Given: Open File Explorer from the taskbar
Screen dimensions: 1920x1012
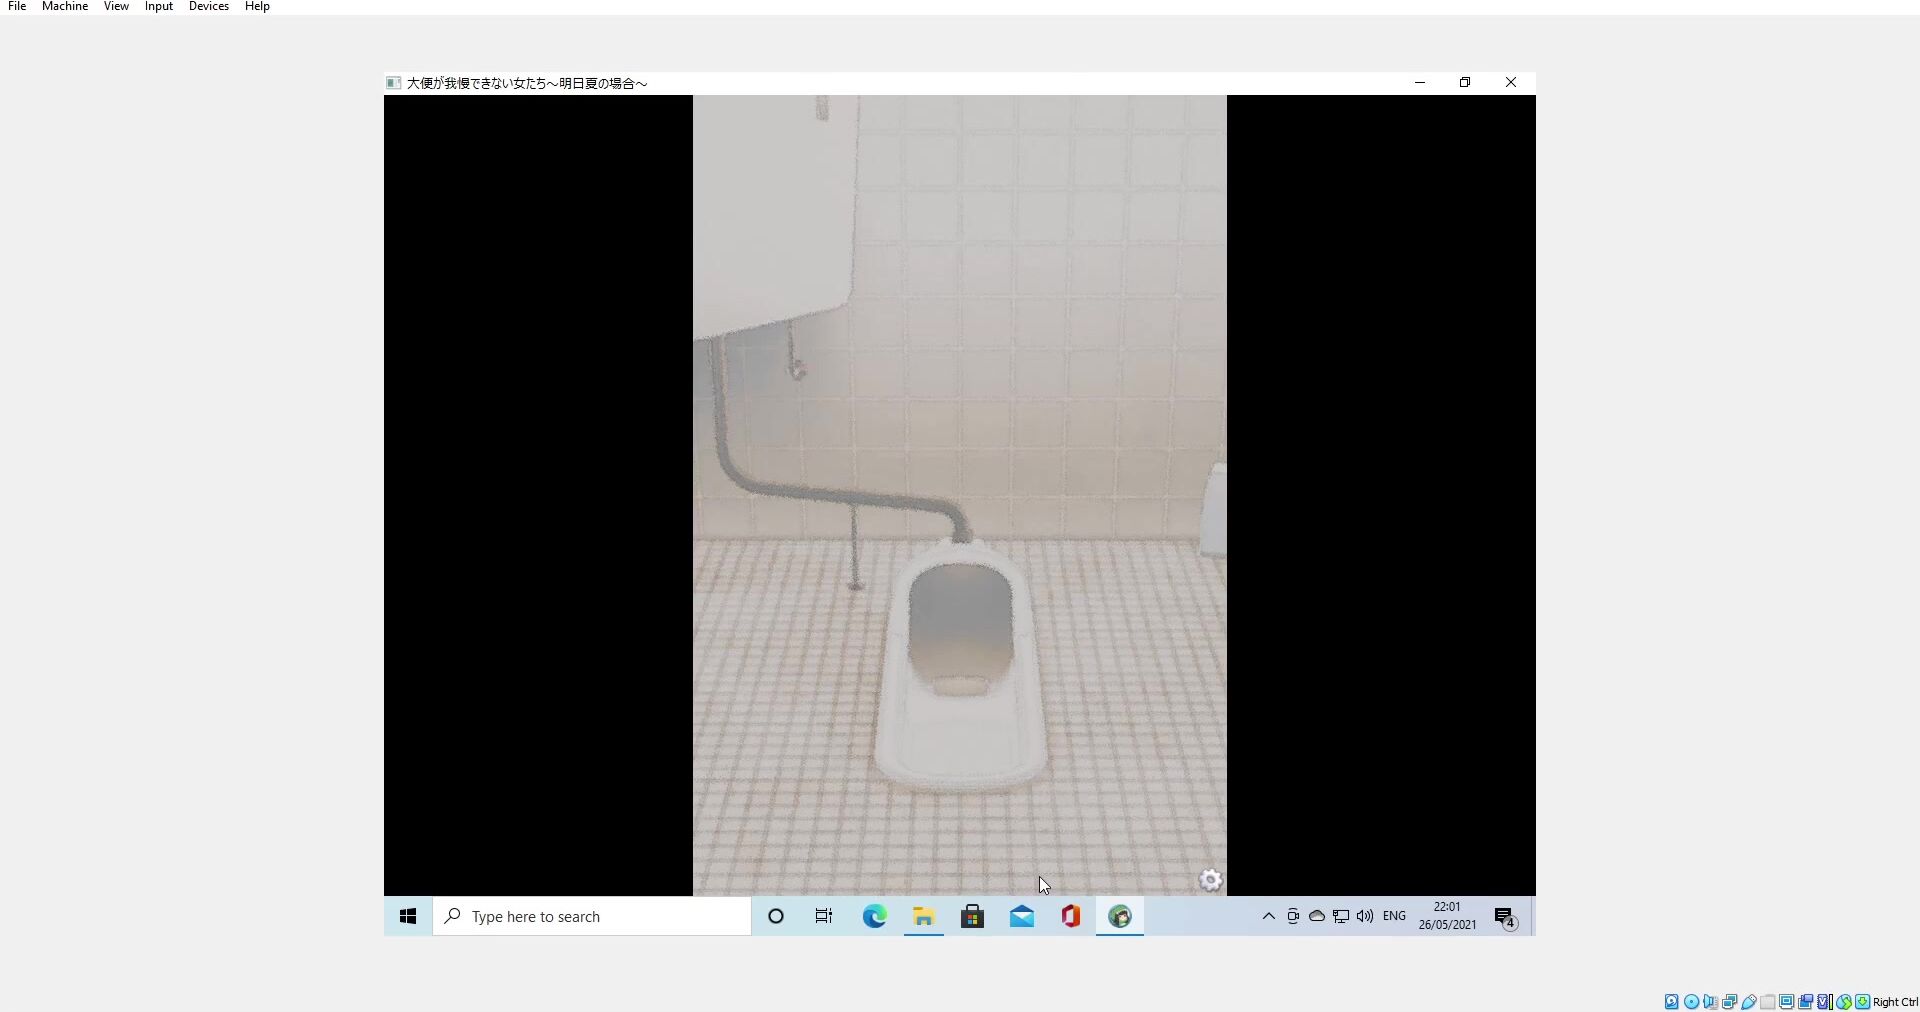Looking at the screenshot, I should (923, 916).
